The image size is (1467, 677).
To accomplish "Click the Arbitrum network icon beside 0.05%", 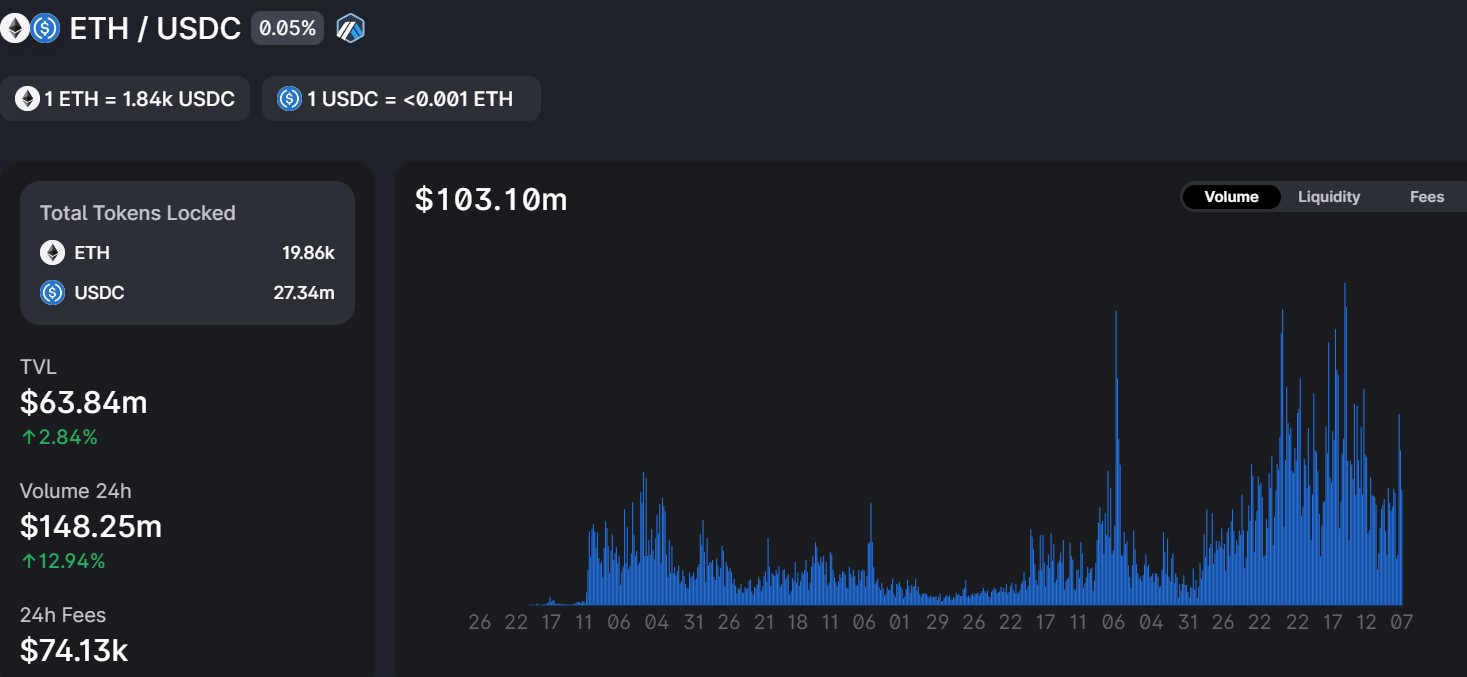I will point(351,28).
